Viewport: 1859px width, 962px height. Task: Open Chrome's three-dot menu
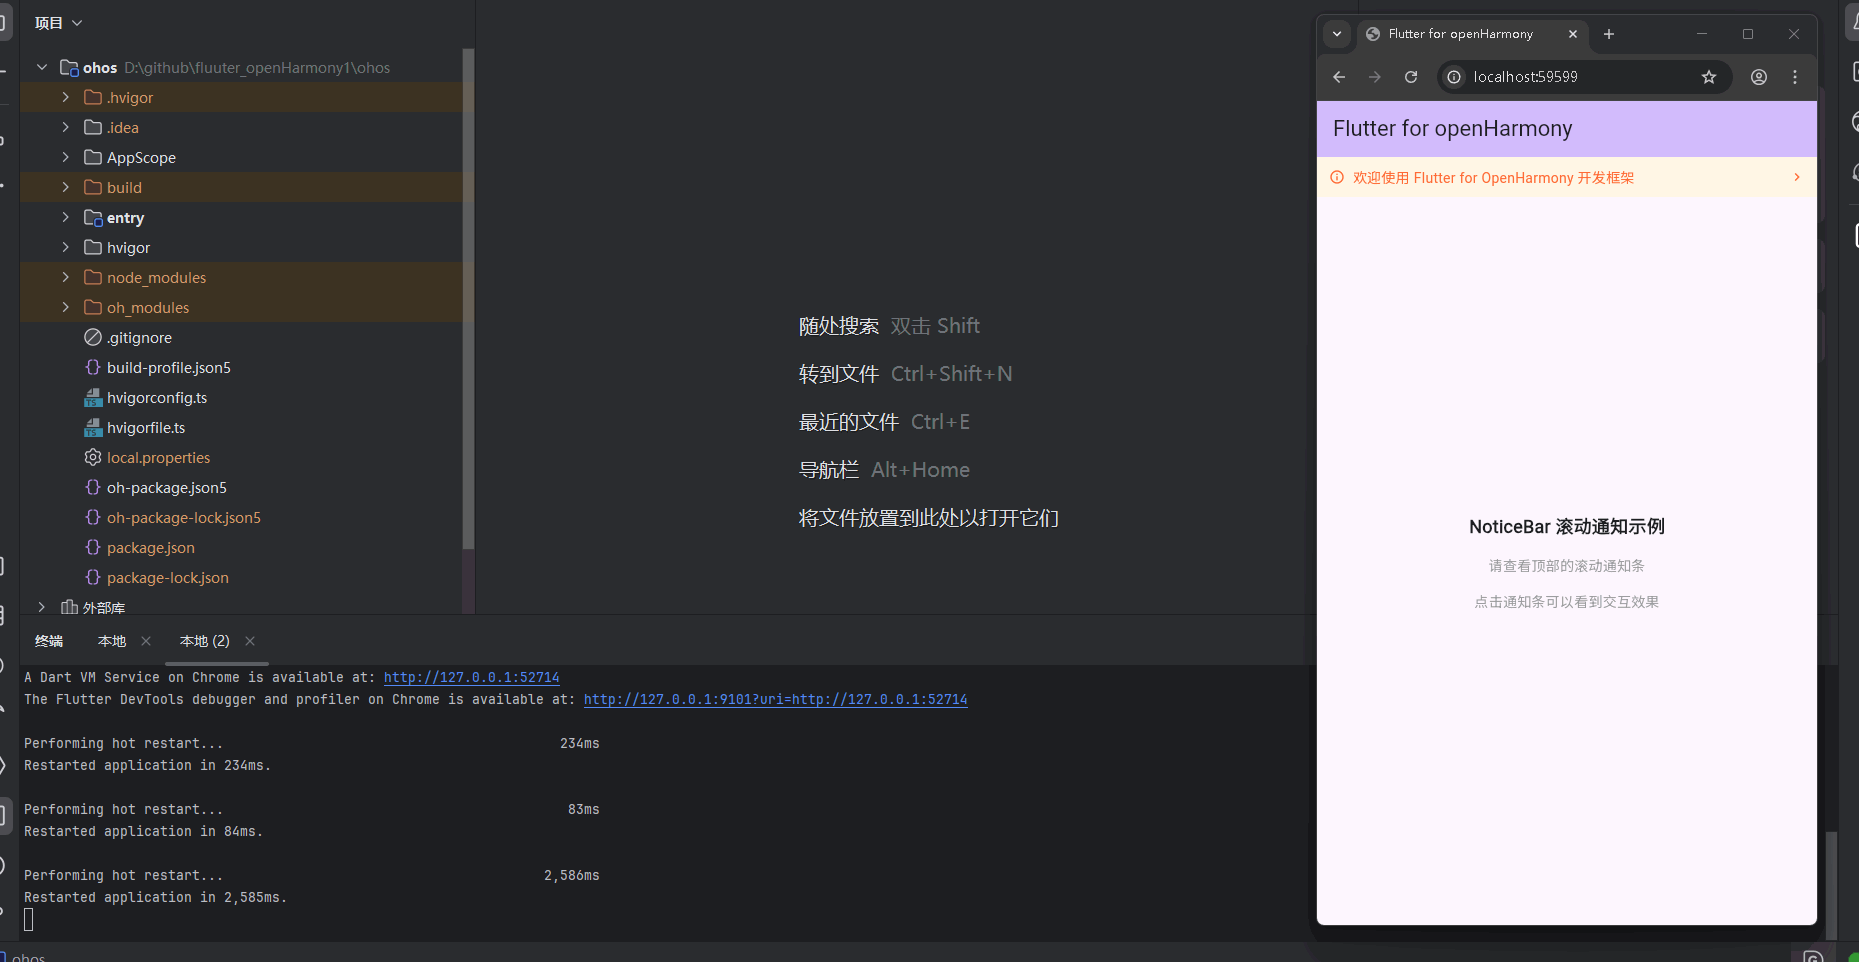pyautogui.click(x=1795, y=77)
